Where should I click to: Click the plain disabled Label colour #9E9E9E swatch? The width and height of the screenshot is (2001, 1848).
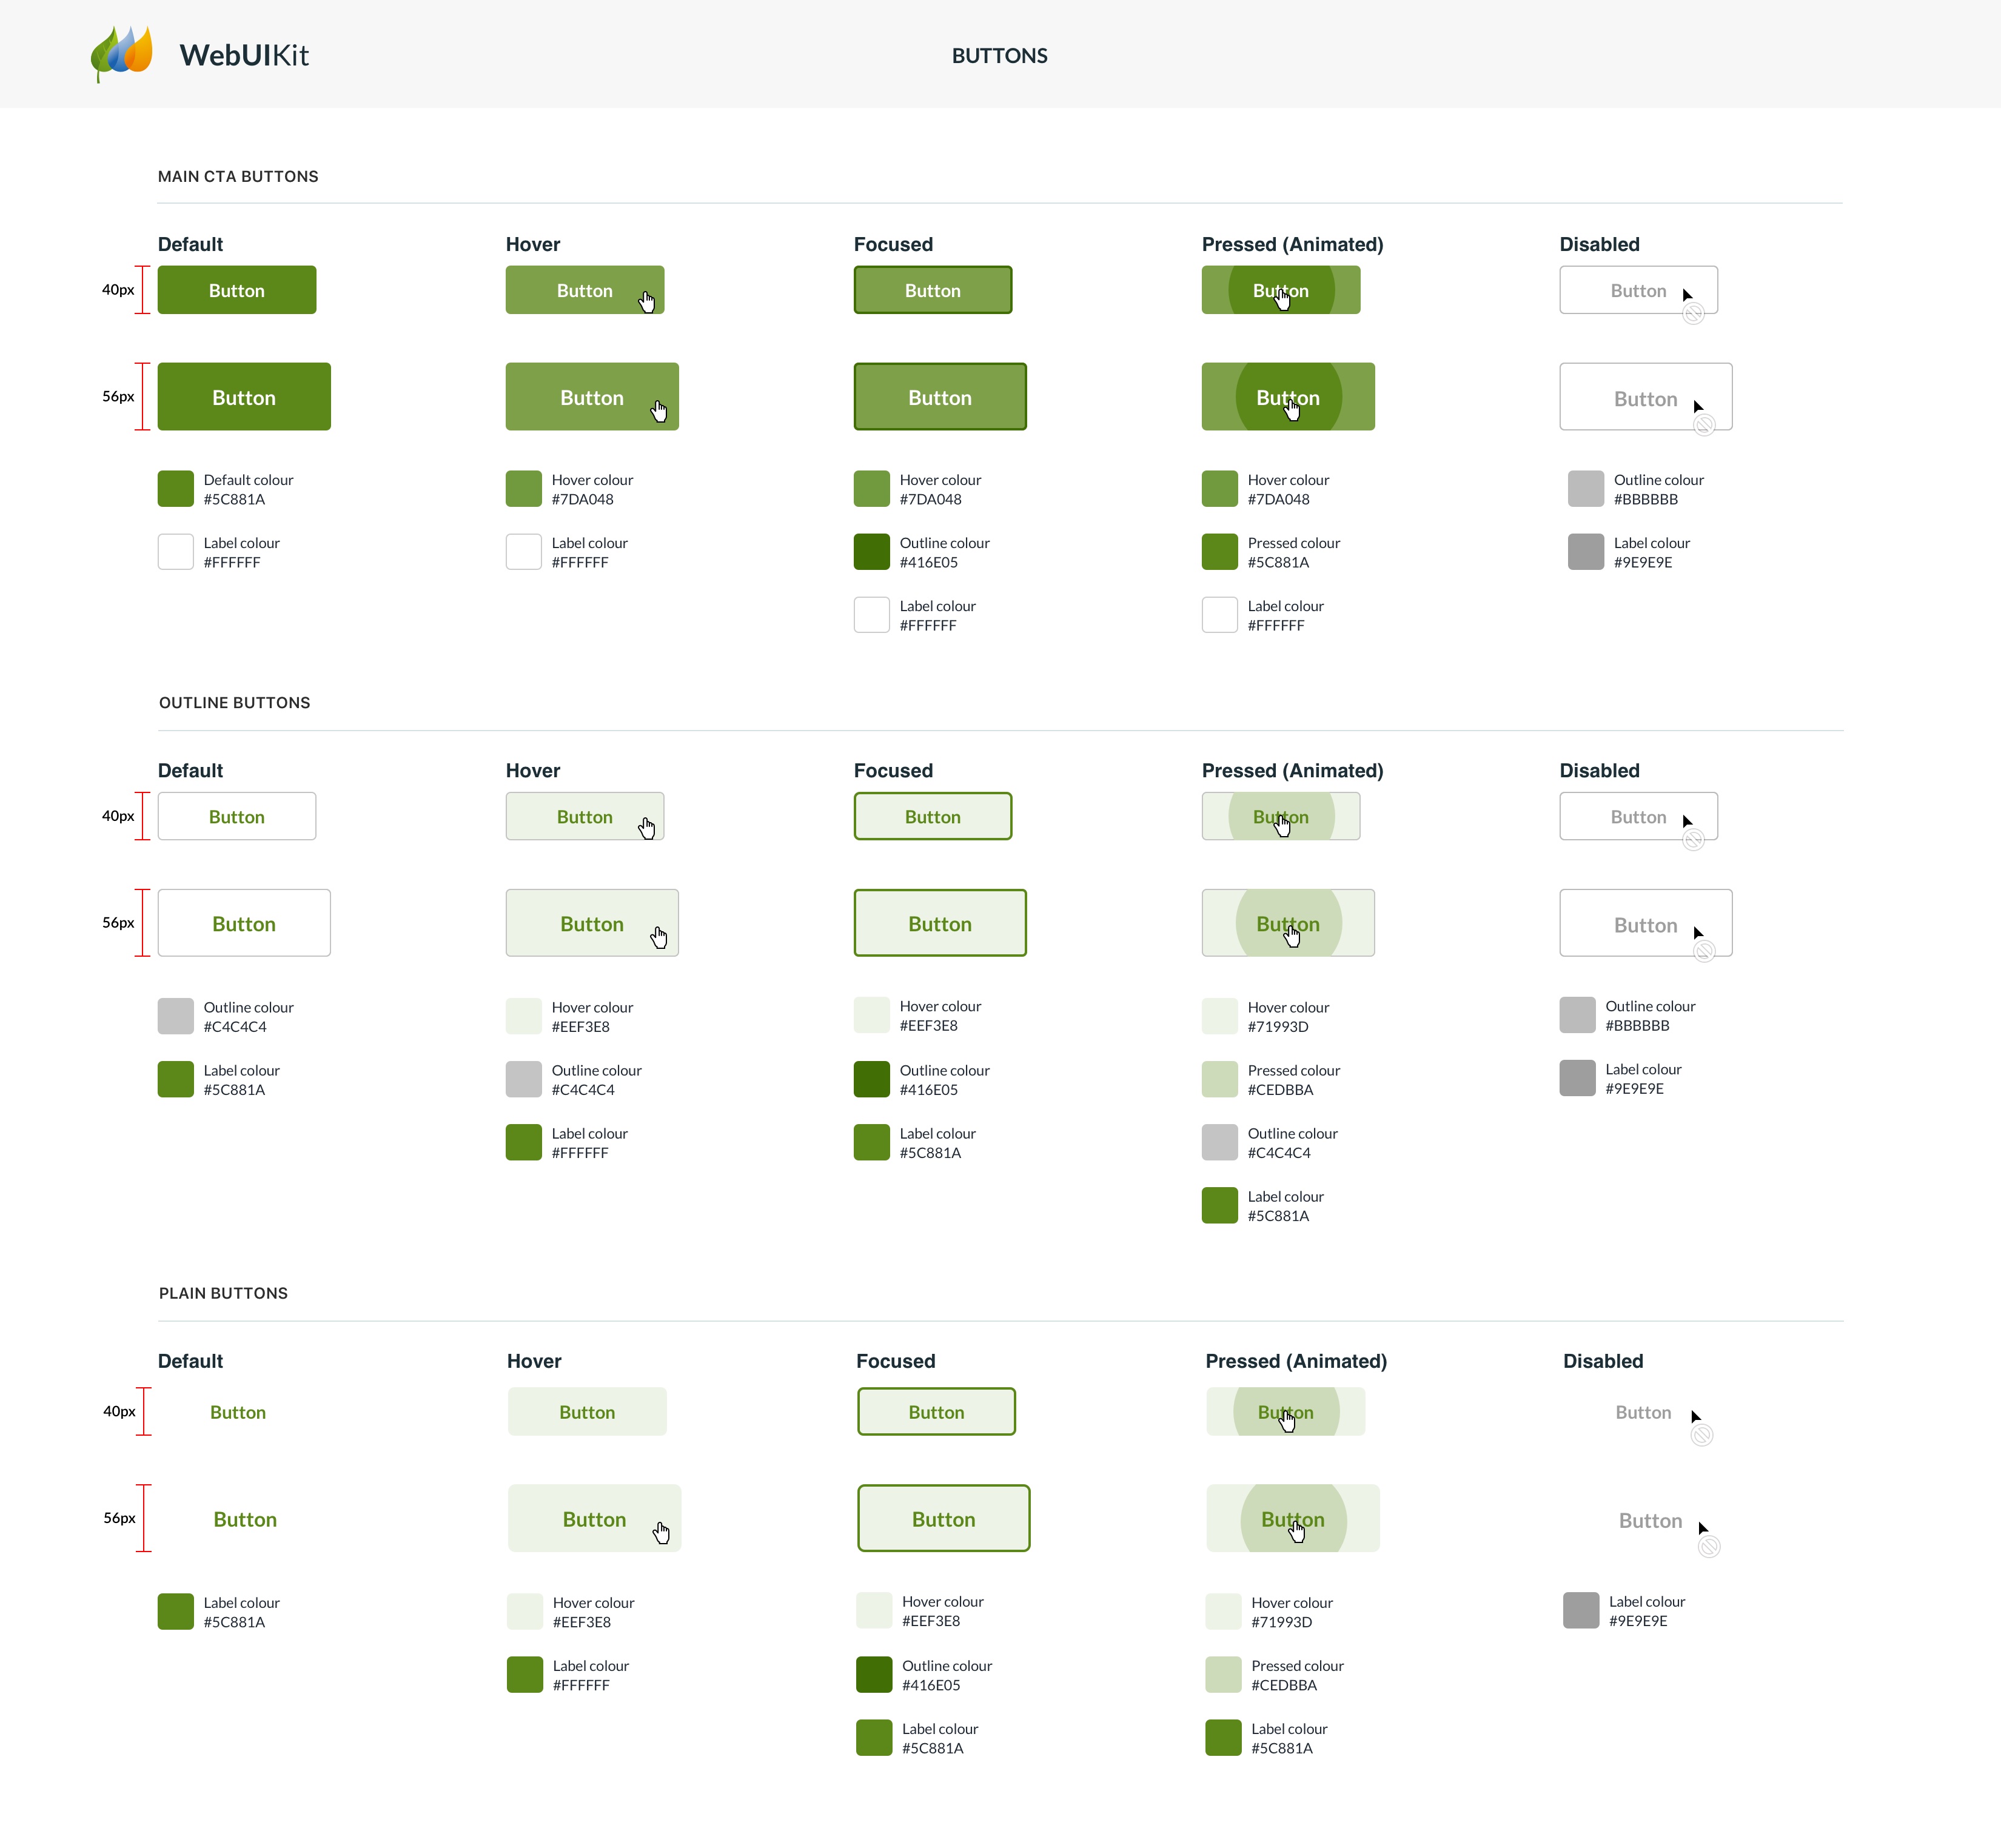point(1580,1610)
